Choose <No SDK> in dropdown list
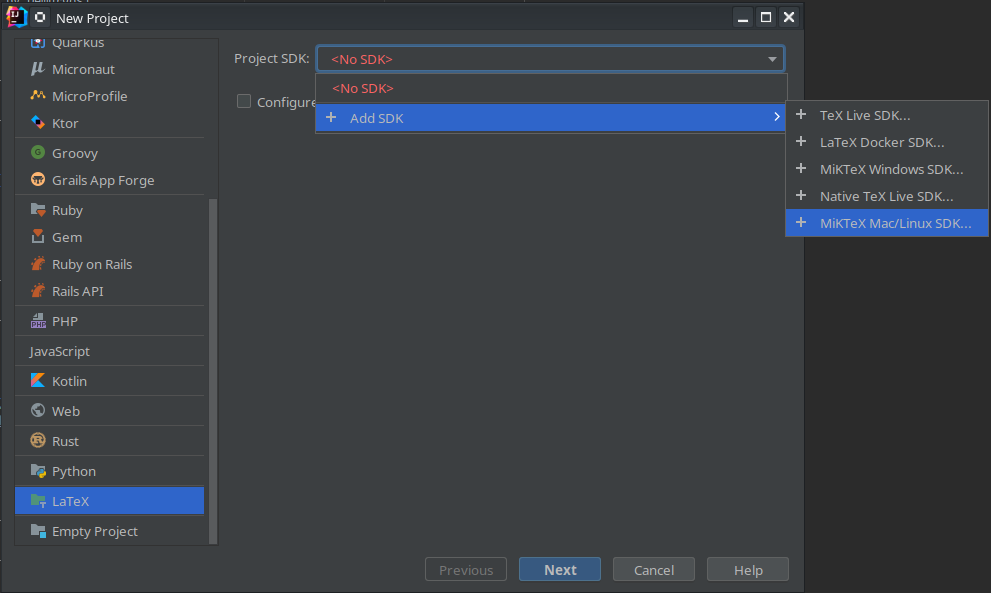Viewport: 991px width, 593px height. click(x=551, y=89)
